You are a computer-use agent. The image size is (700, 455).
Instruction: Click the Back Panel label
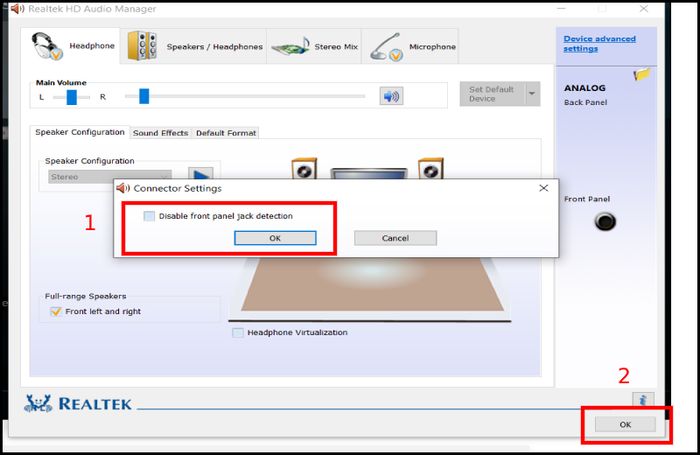[x=585, y=102]
